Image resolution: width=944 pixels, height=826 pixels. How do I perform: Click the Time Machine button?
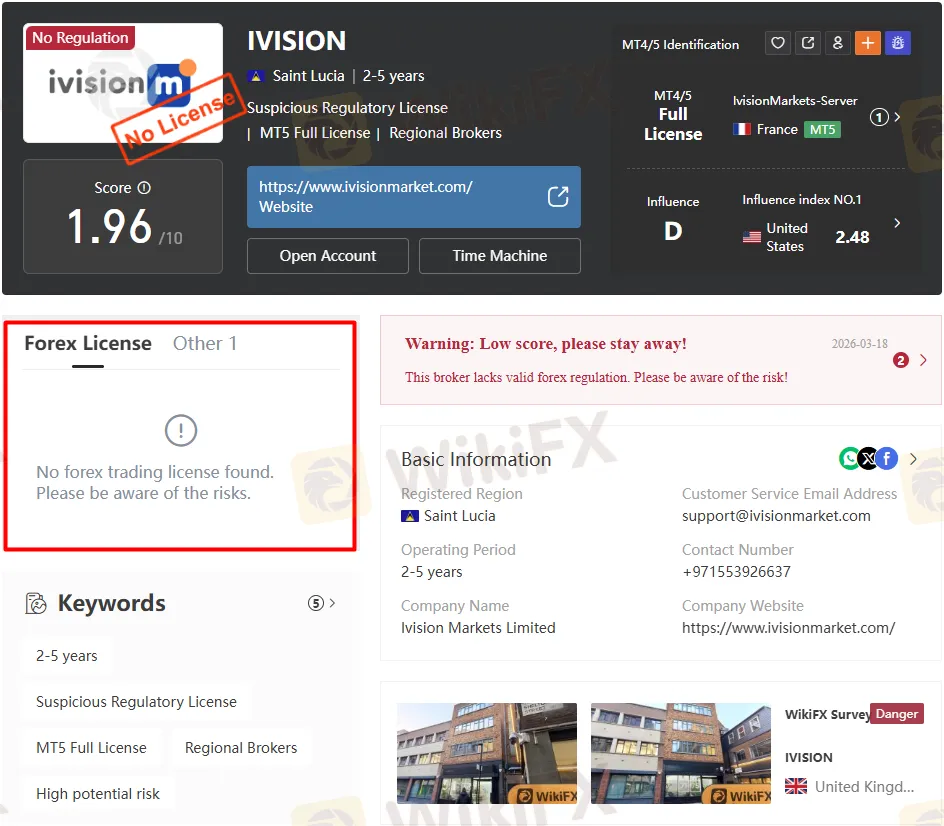tap(499, 256)
